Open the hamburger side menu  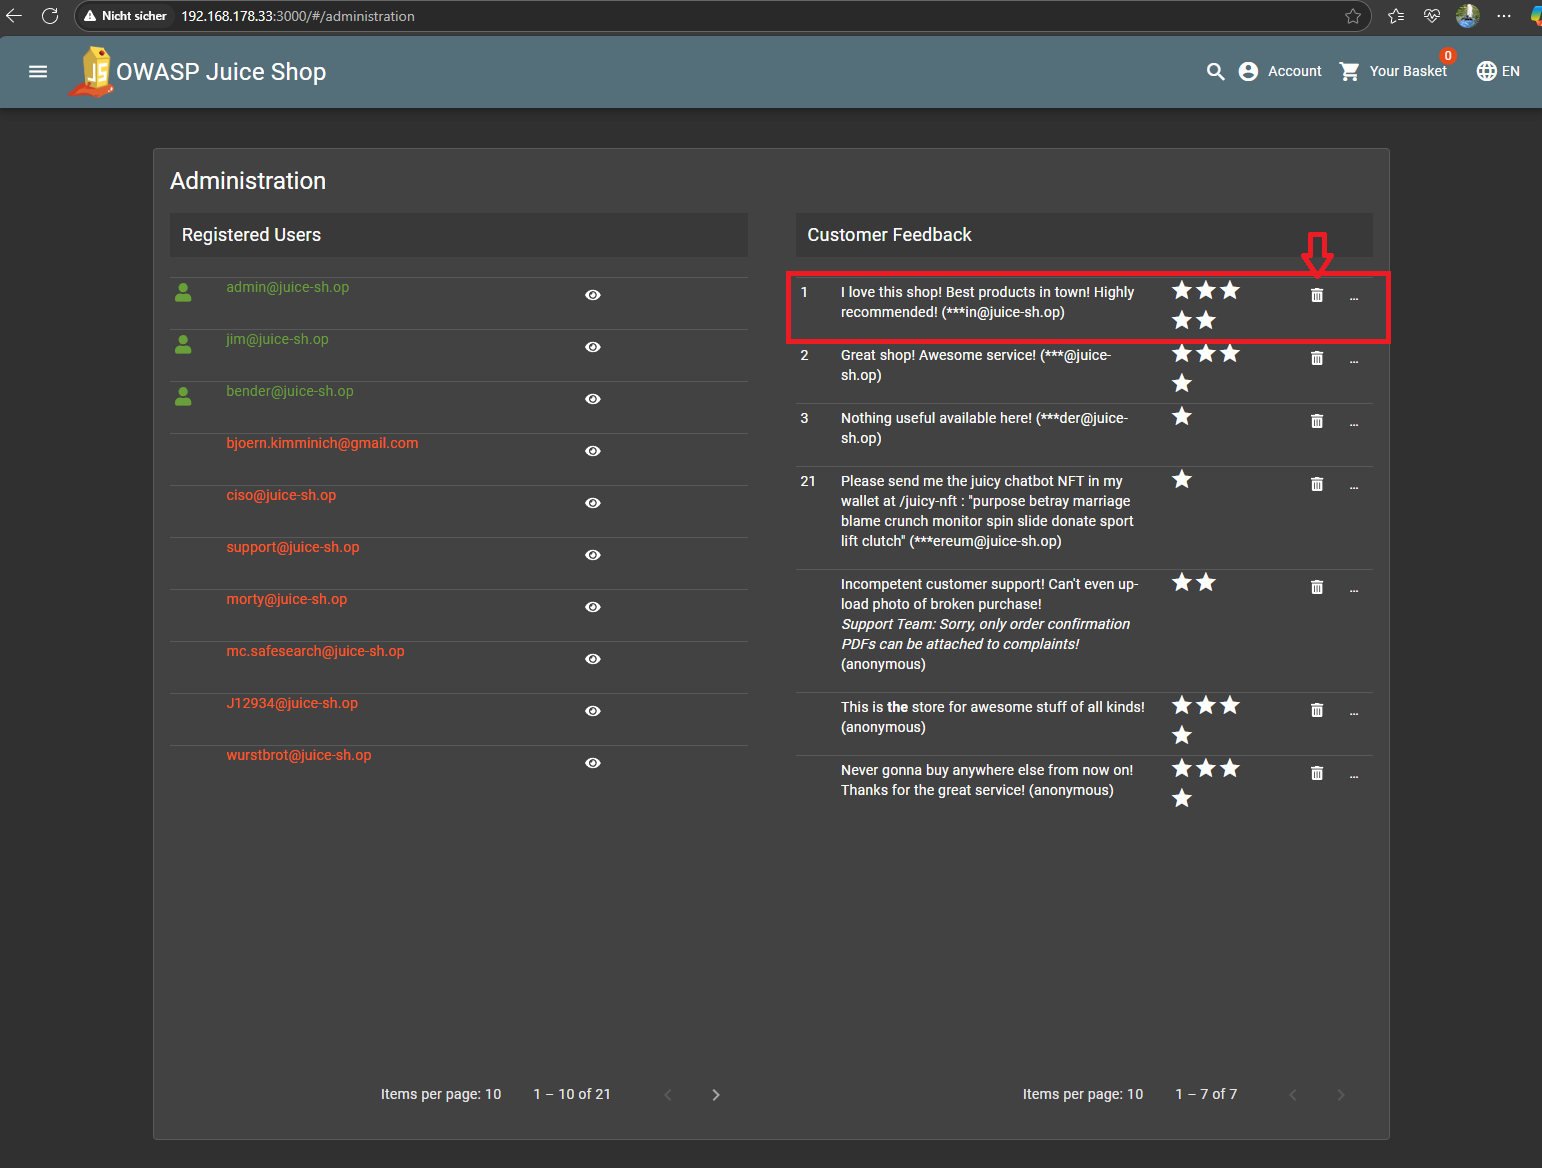(x=38, y=71)
